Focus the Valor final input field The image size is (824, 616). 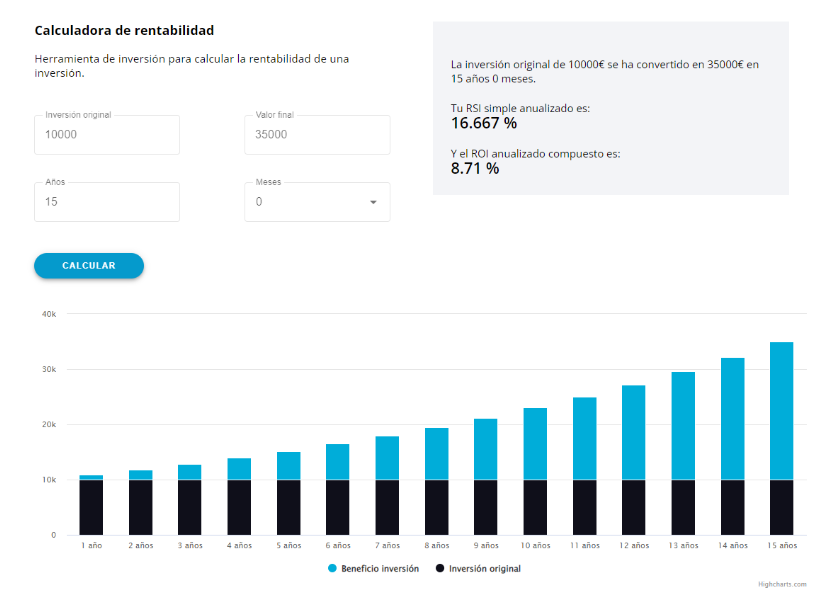(317, 135)
